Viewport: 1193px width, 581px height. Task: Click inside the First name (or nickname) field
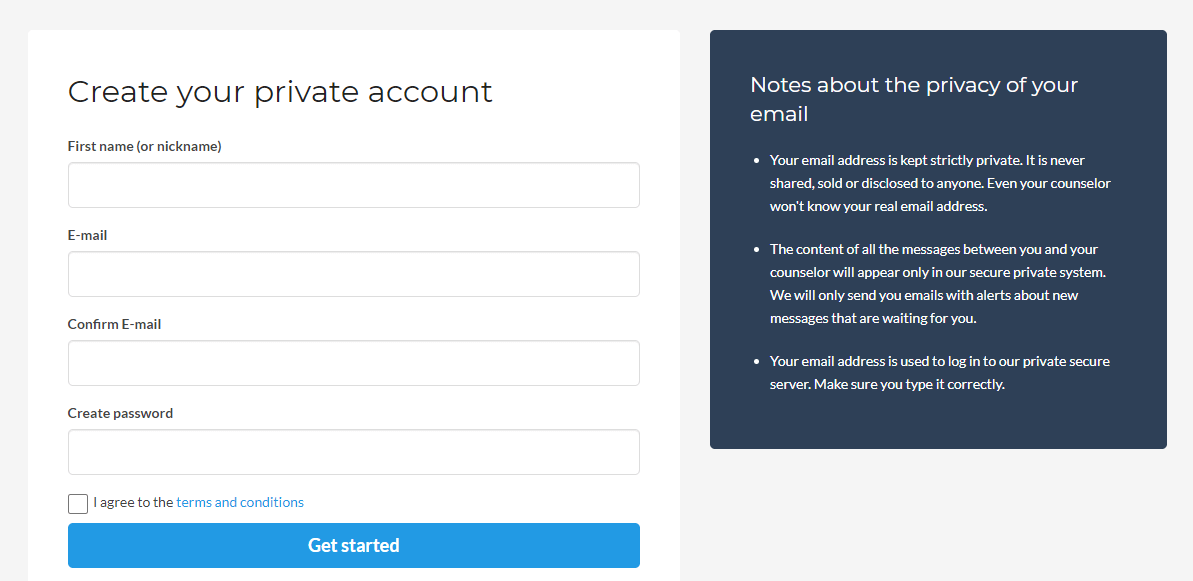tap(353, 184)
